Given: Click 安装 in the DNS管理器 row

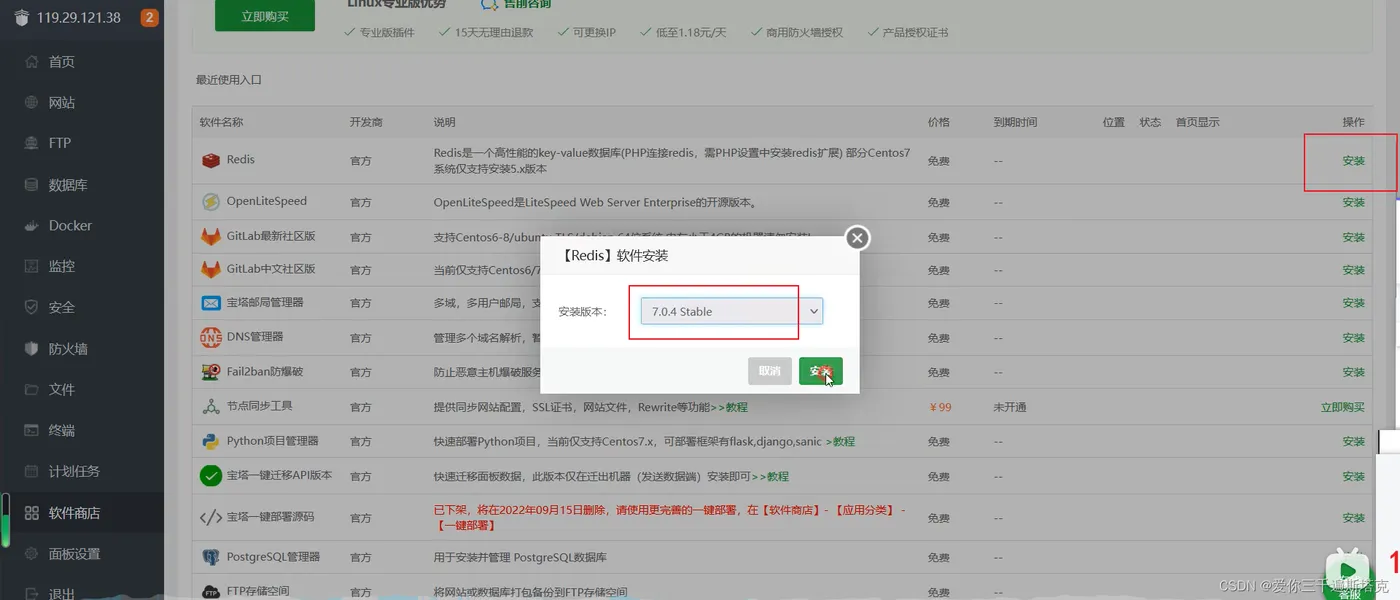Looking at the screenshot, I should tap(1353, 338).
